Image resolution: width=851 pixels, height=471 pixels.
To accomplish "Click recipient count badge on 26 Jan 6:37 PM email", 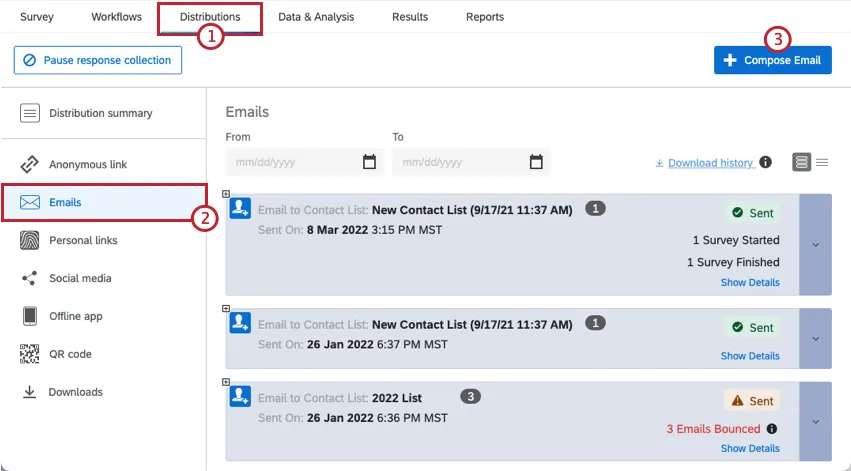I will point(595,323).
